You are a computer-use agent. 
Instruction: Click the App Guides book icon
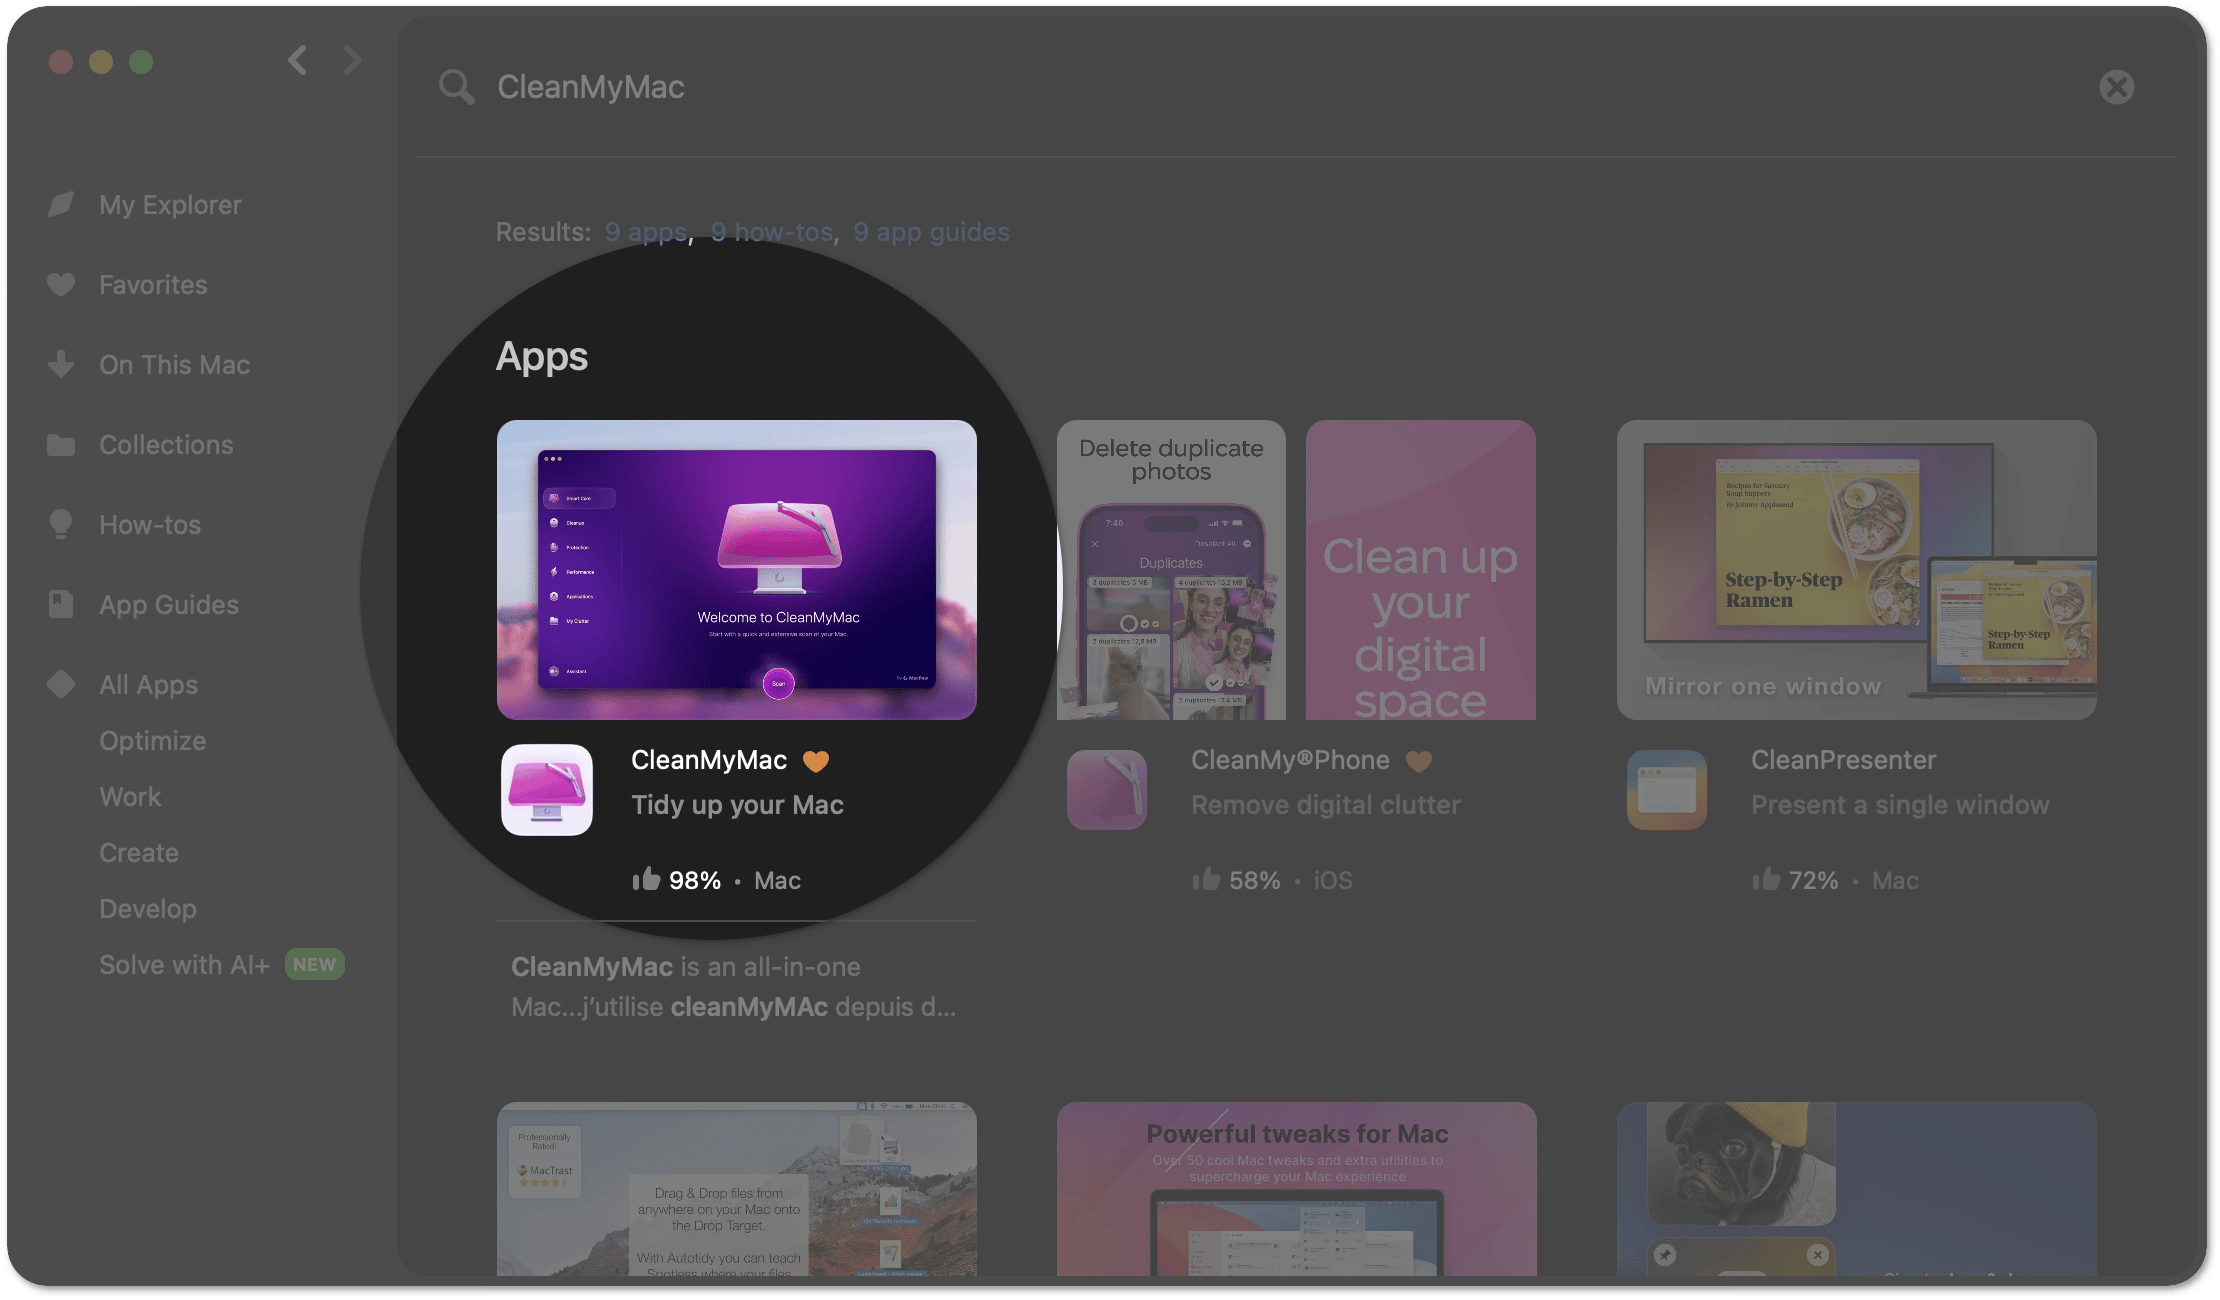click(x=61, y=604)
